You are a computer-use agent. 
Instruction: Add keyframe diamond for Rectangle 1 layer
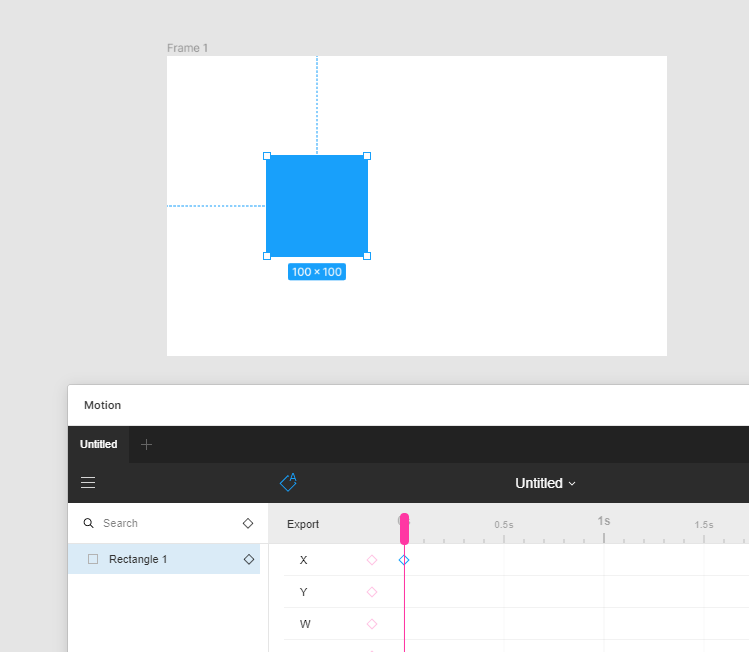[x=249, y=559]
